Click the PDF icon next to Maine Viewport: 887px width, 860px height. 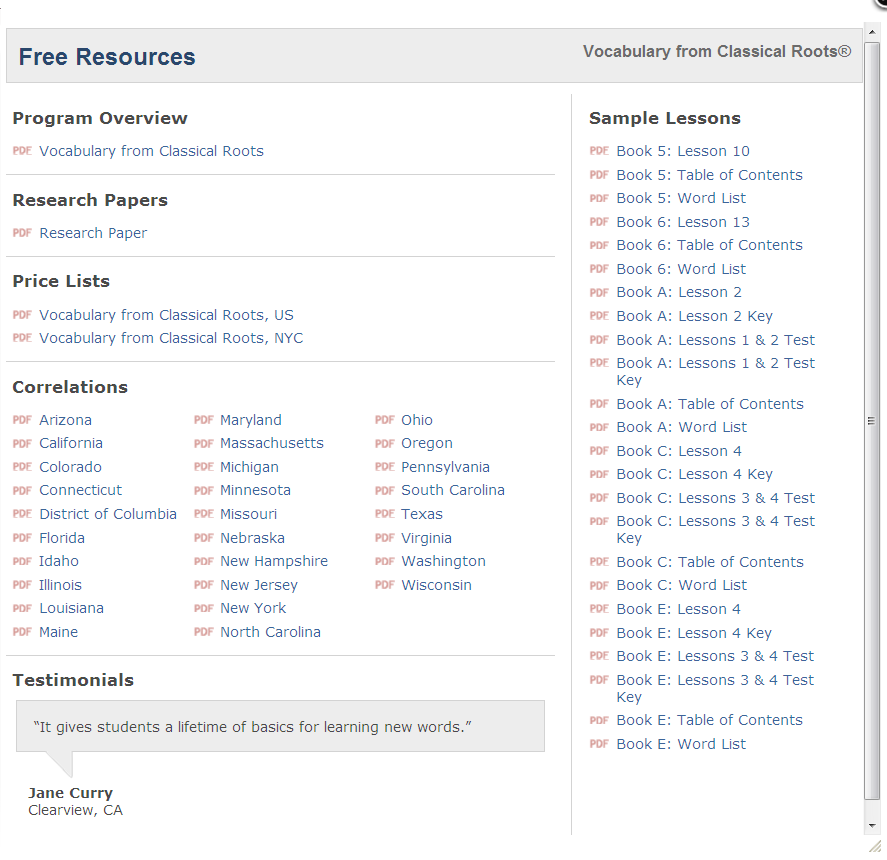[22, 632]
